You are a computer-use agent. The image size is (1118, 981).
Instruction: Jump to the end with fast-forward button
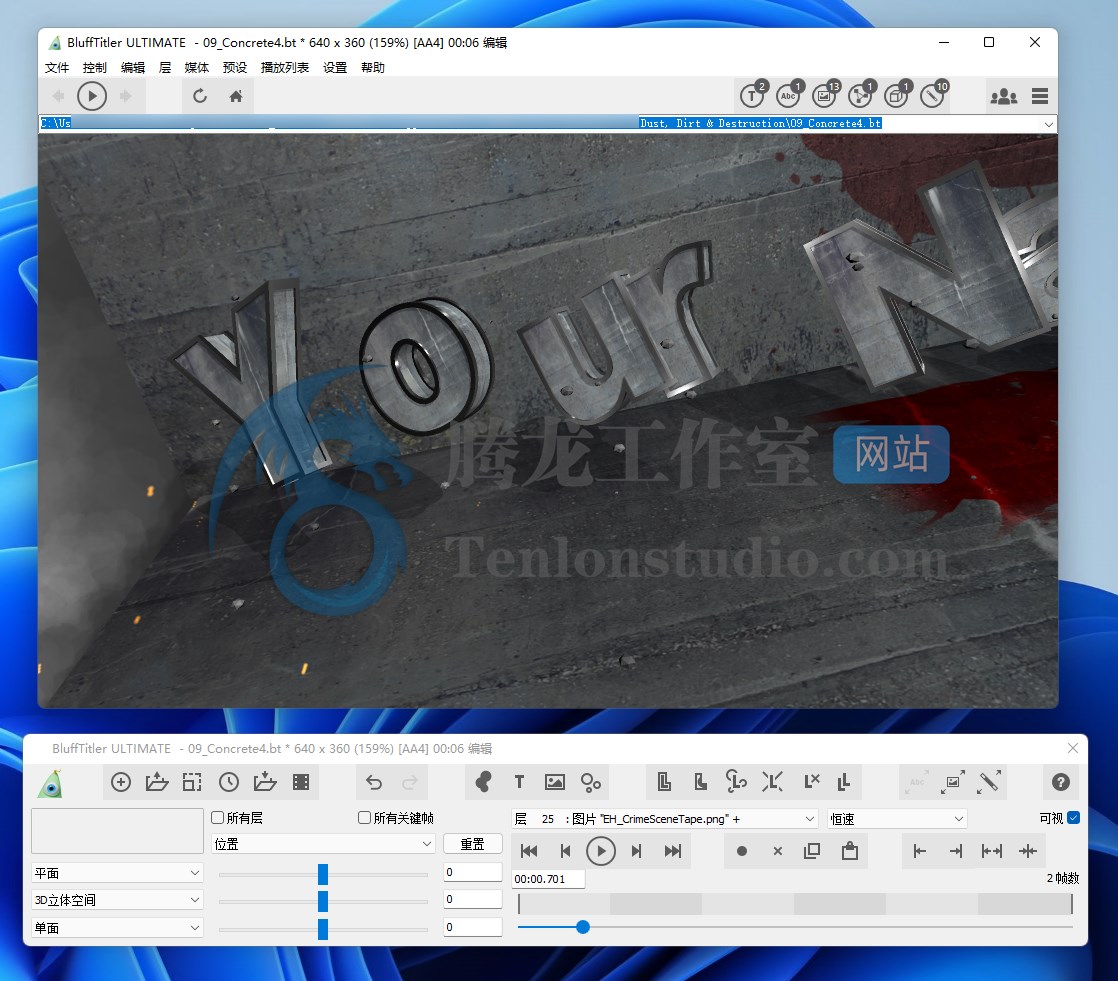tap(673, 851)
